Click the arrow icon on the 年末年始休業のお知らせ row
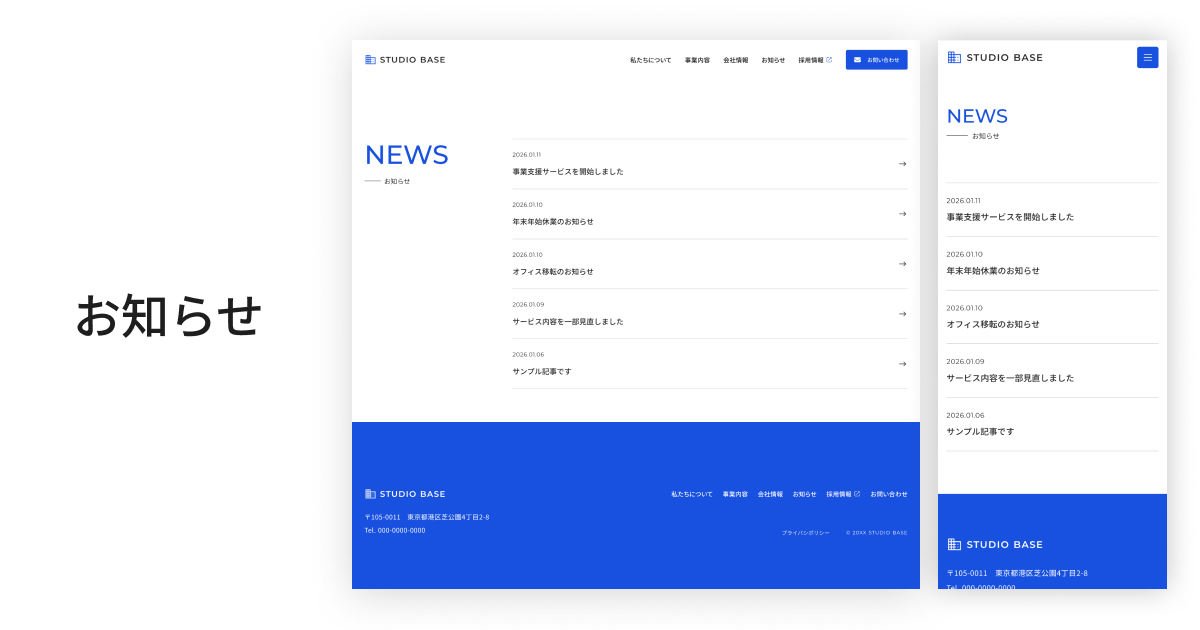Screen dimensions: 1200x630 point(902,214)
